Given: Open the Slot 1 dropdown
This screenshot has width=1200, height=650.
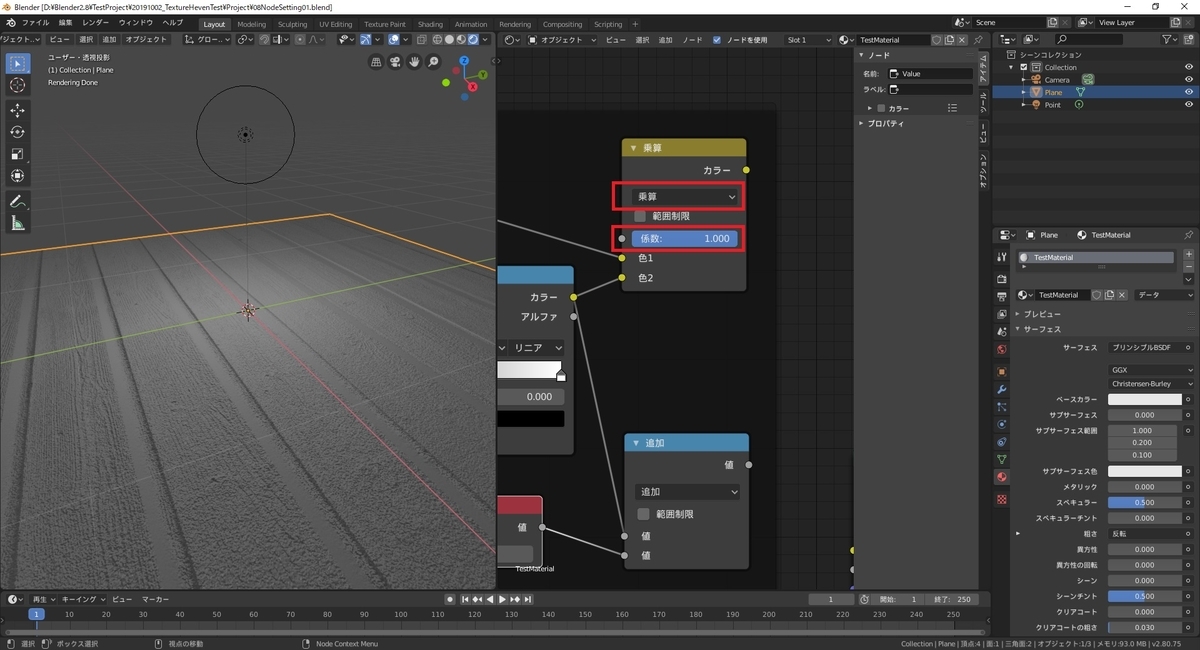Looking at the screenshot, I should point(809,39).
